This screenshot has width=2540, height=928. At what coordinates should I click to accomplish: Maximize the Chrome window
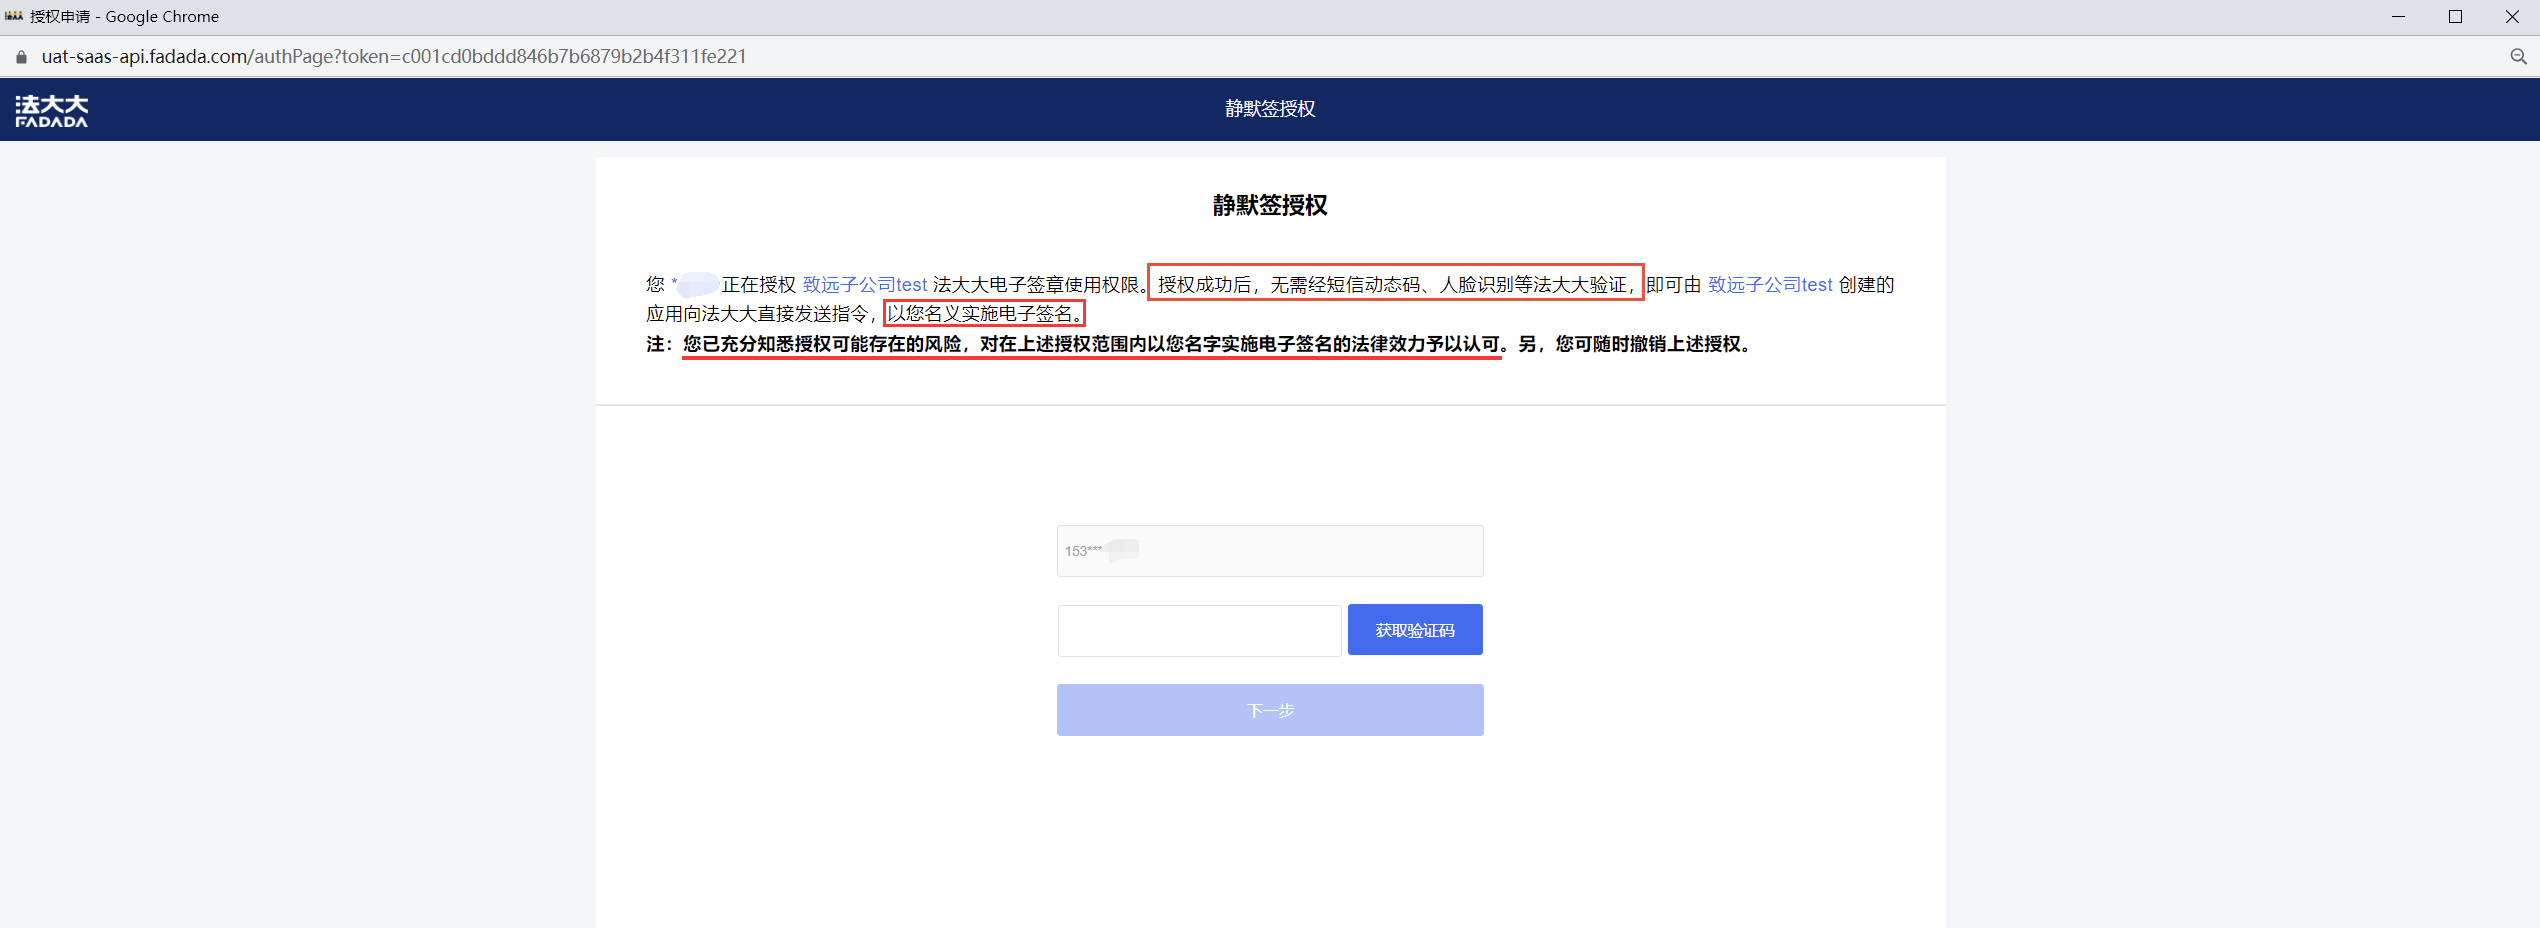2455,16
